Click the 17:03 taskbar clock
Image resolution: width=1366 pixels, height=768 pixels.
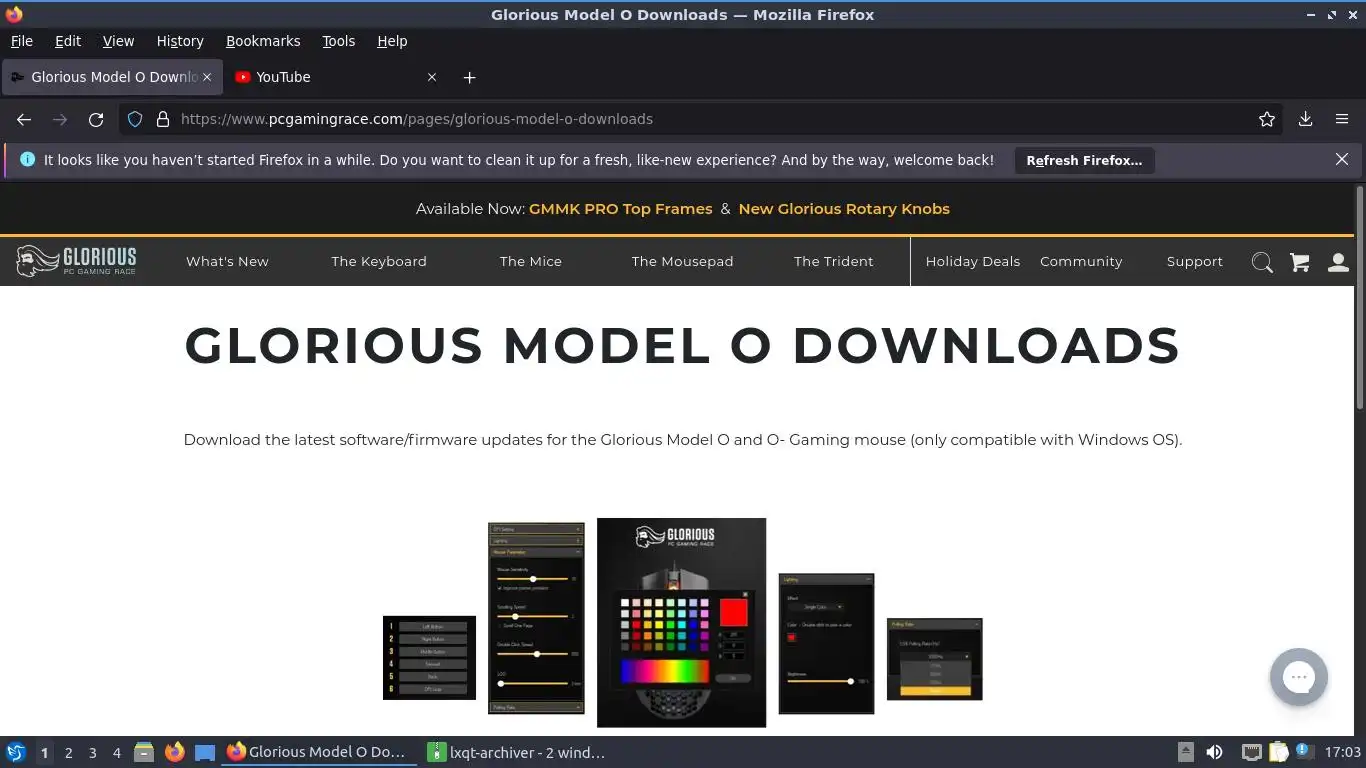[x=1342, y=752]
